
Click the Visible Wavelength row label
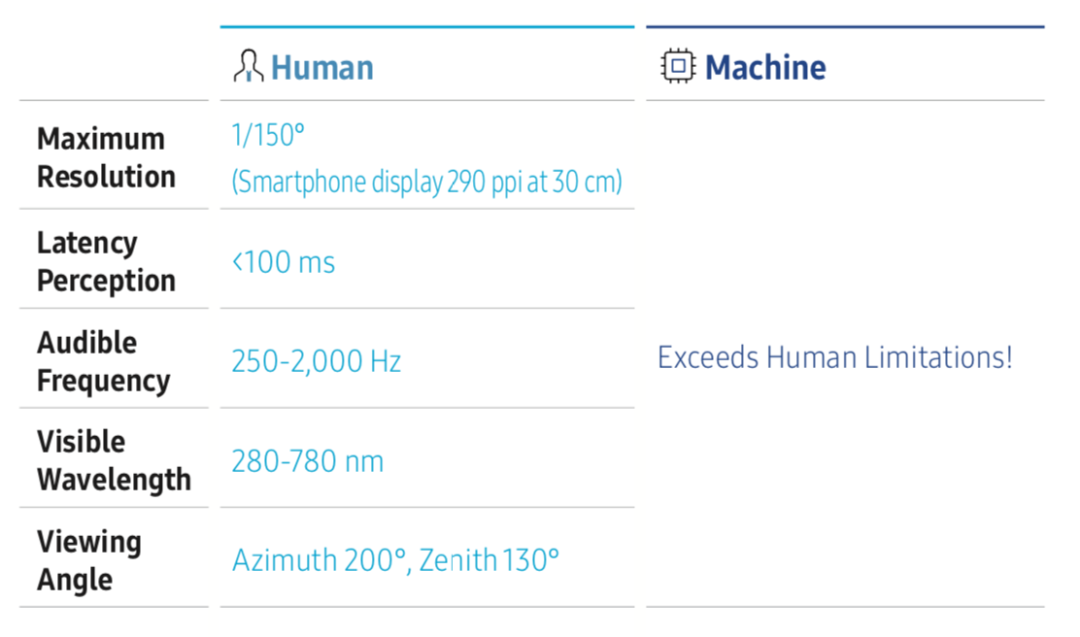[x=114, y=461]
